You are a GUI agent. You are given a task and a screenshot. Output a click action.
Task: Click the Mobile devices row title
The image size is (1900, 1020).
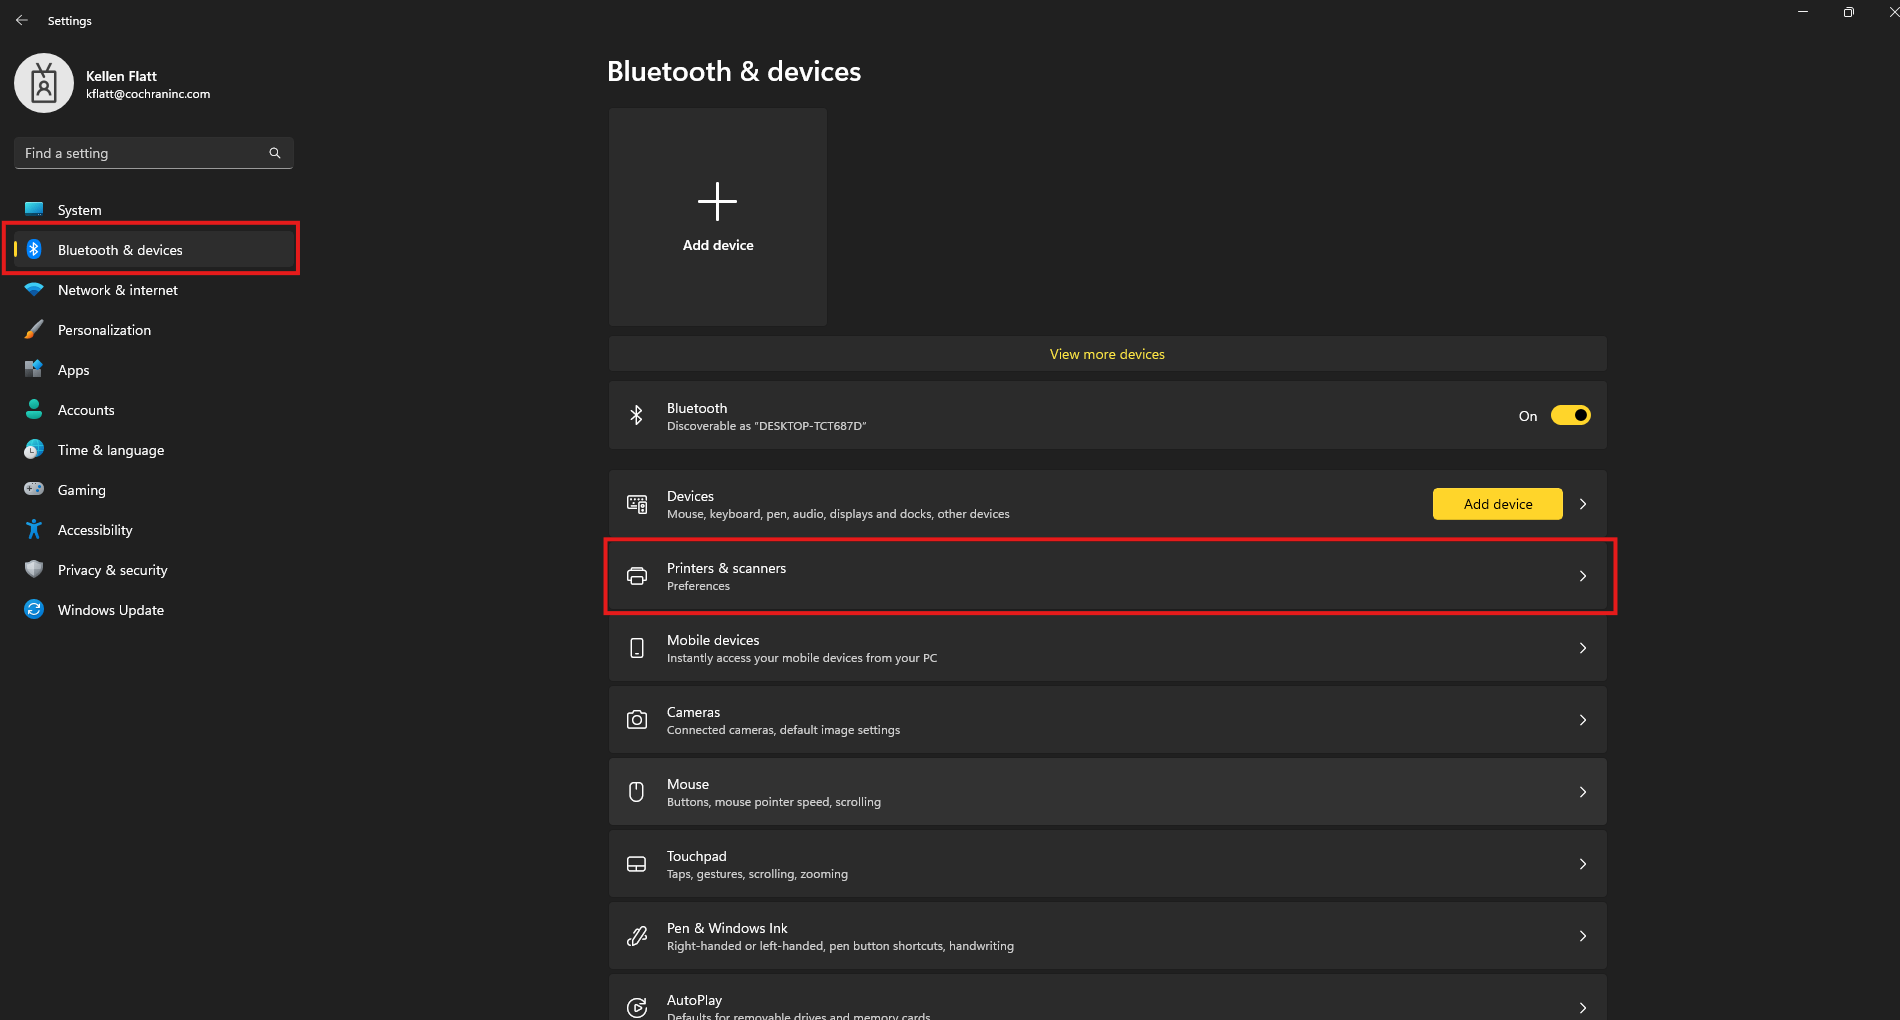tap(713, 640)
